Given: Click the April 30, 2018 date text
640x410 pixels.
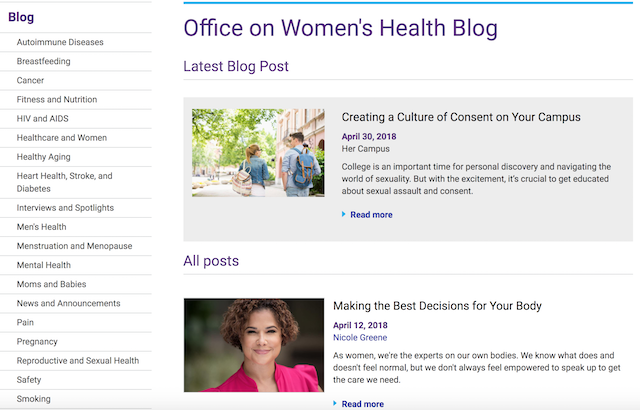Looking at the screenshot, I should (x=369, y=137).
